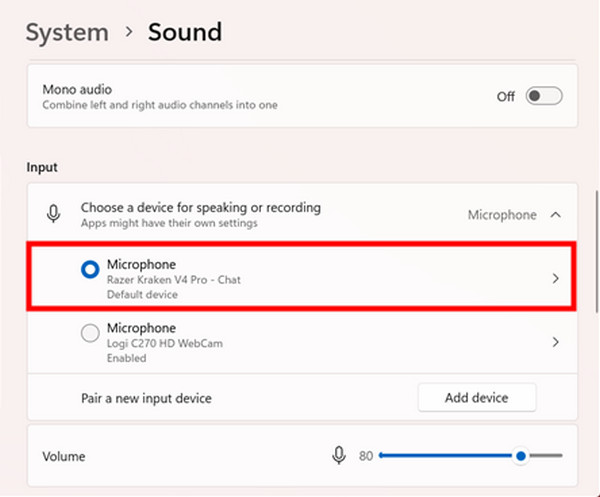600x497 pixels.
Task: Click the Sound page title
Action: point(185,32)
